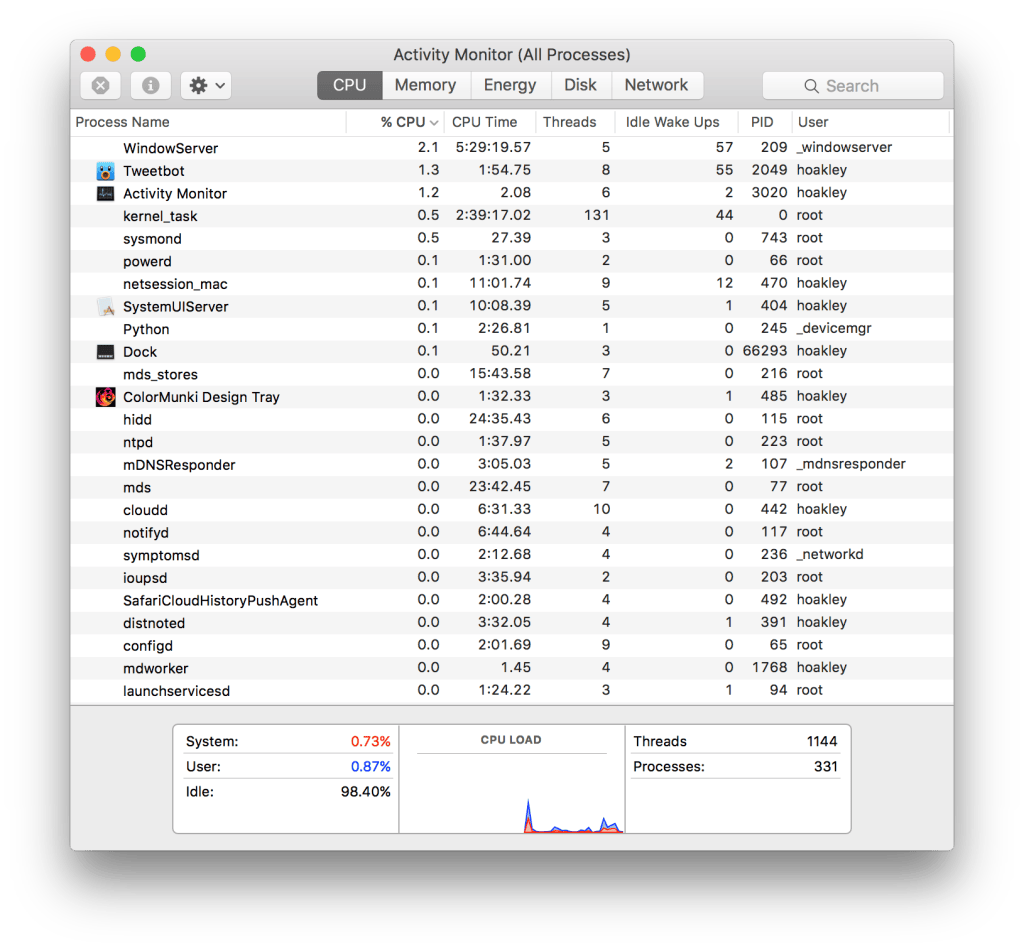1024x951 pixels.
Task: Select the mds process row
Action: pos(512,487)
